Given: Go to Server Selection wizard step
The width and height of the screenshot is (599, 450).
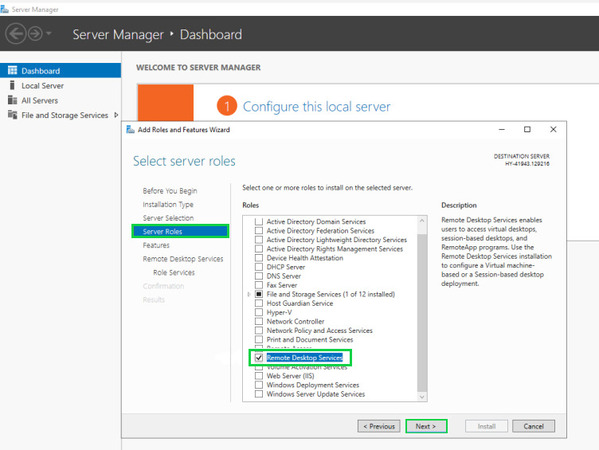Looking at the screenshot, I should coord(168,218).
